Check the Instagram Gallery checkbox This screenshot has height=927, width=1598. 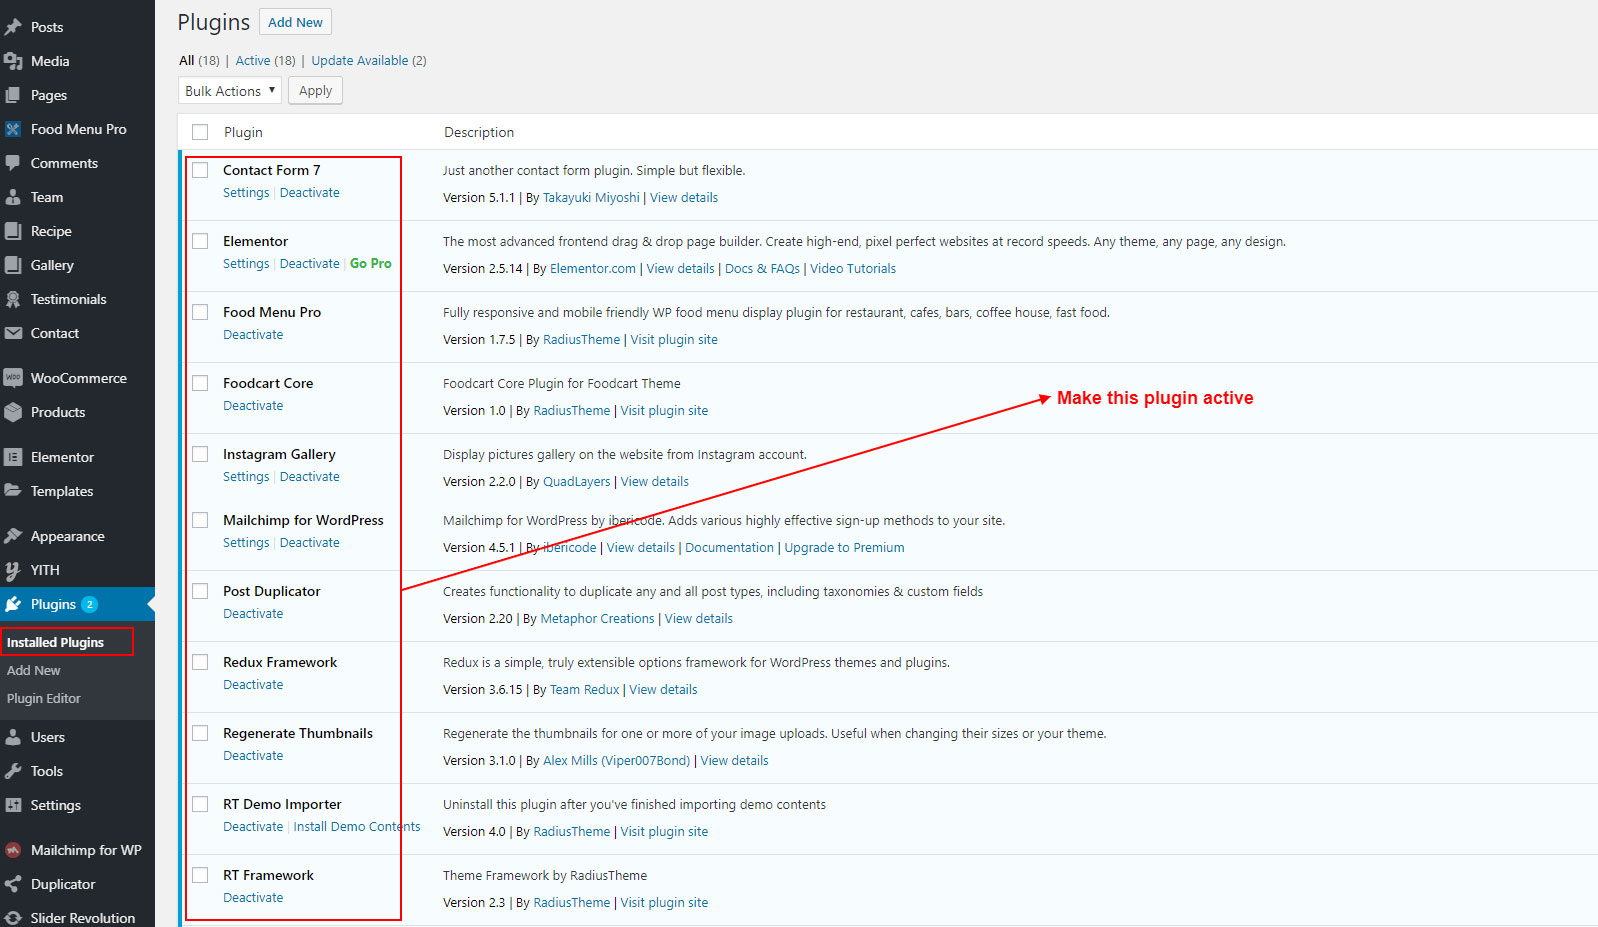click(x=200, y=454)
